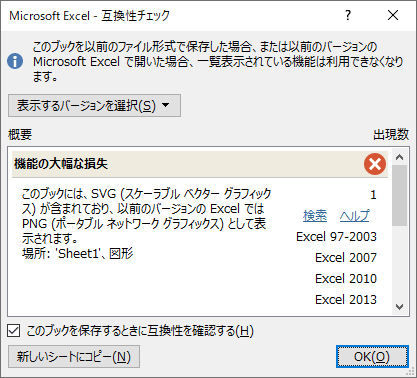417x378 pixels.
Task: Click the 概要 label
Action: coord(20,135)
